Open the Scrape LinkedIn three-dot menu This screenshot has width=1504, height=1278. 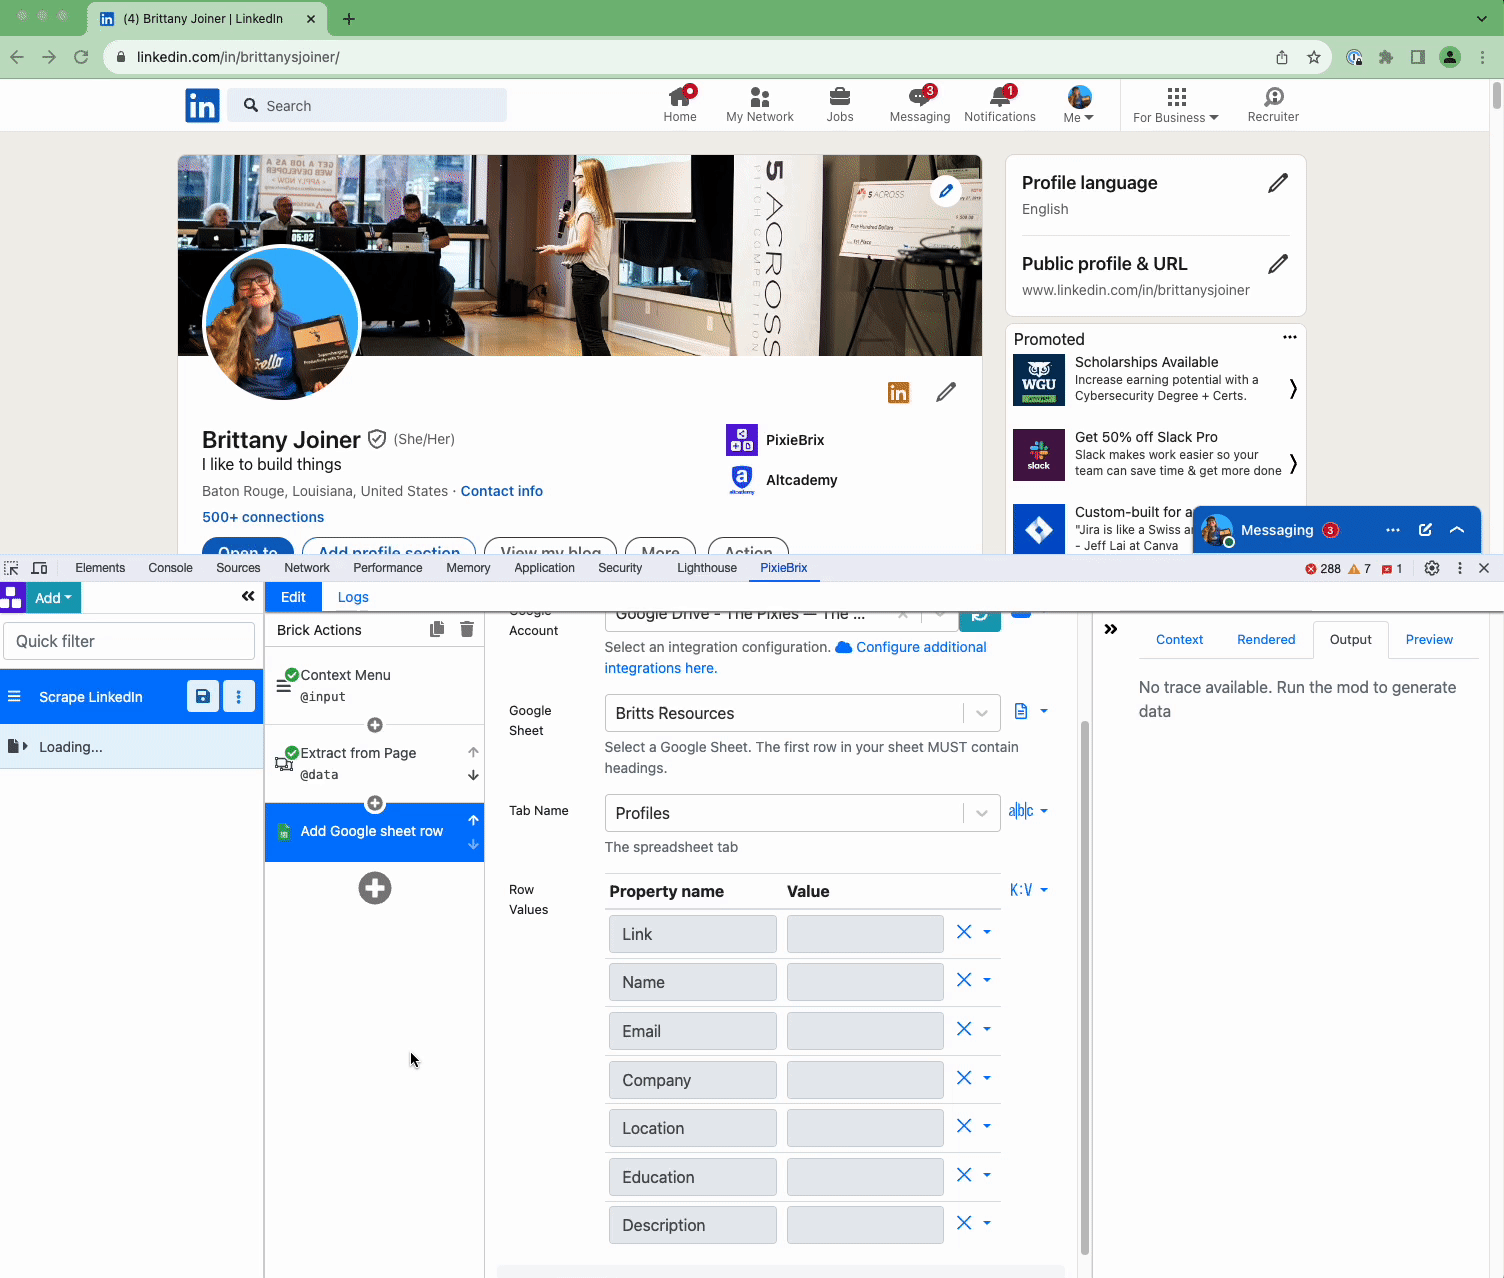(238, 696)
